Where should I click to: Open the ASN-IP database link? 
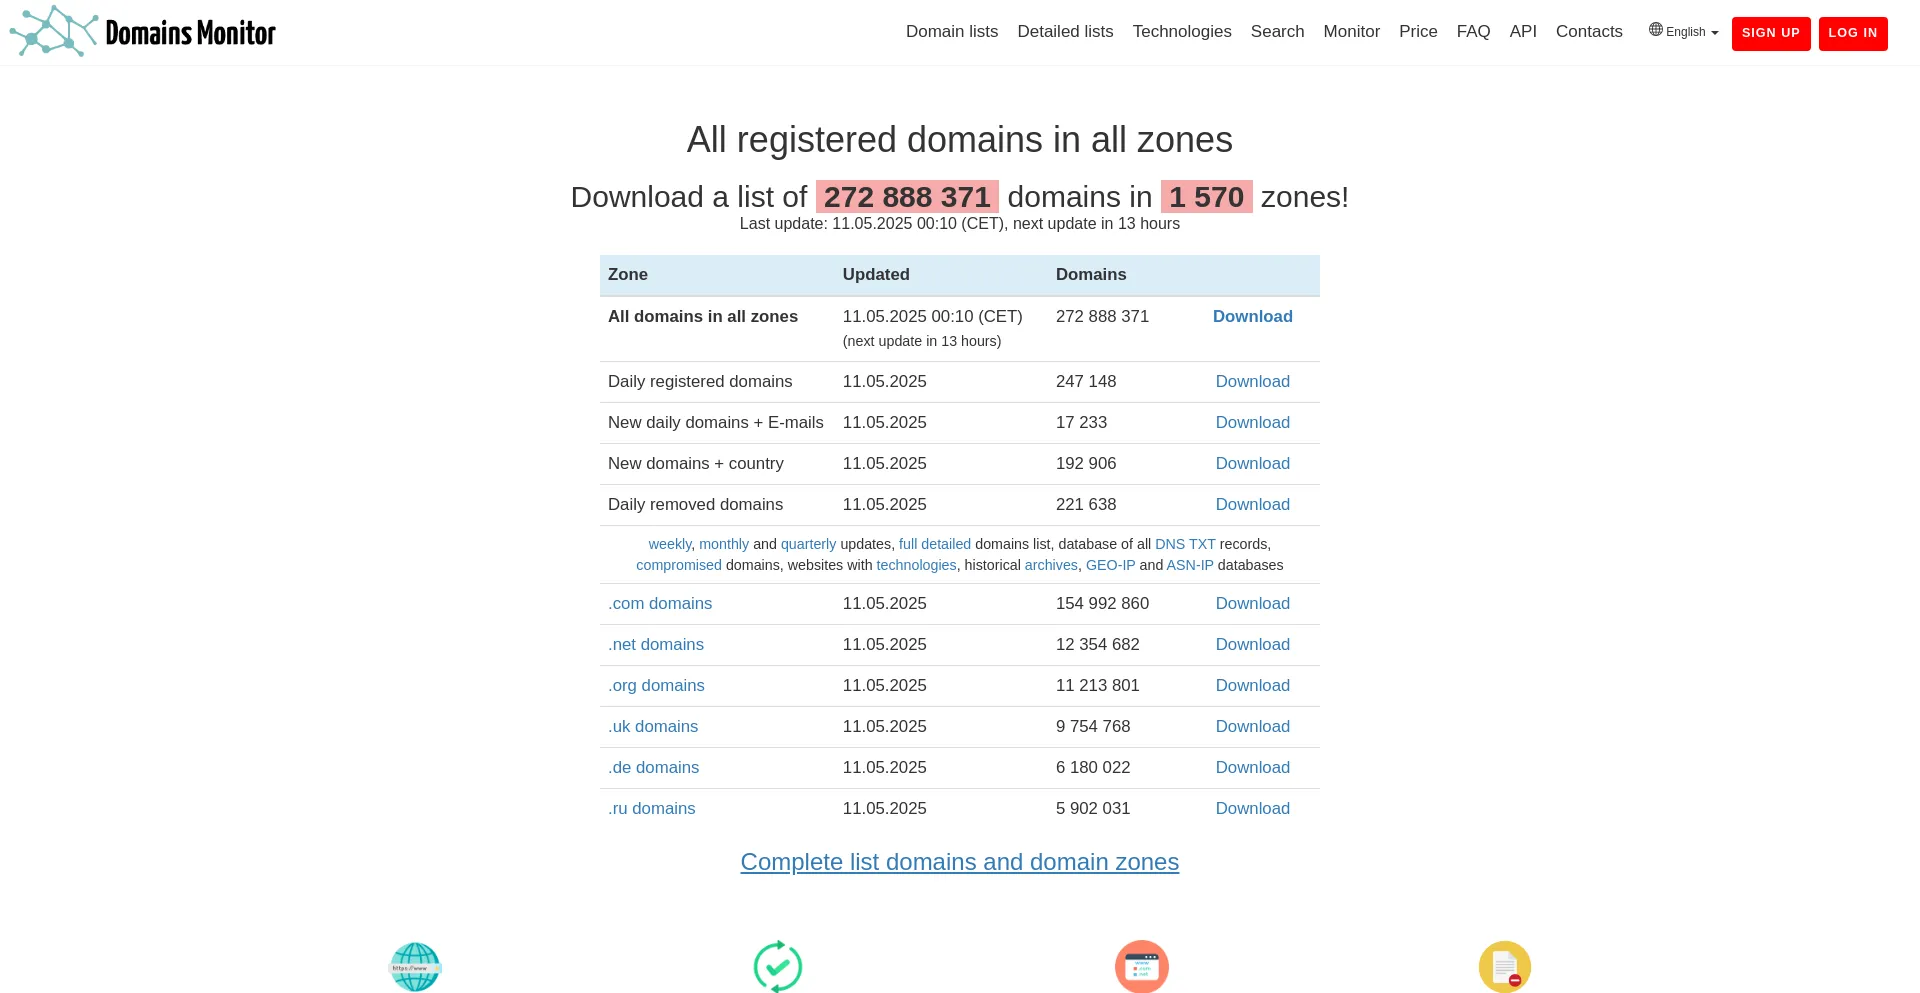[1190, 565]
